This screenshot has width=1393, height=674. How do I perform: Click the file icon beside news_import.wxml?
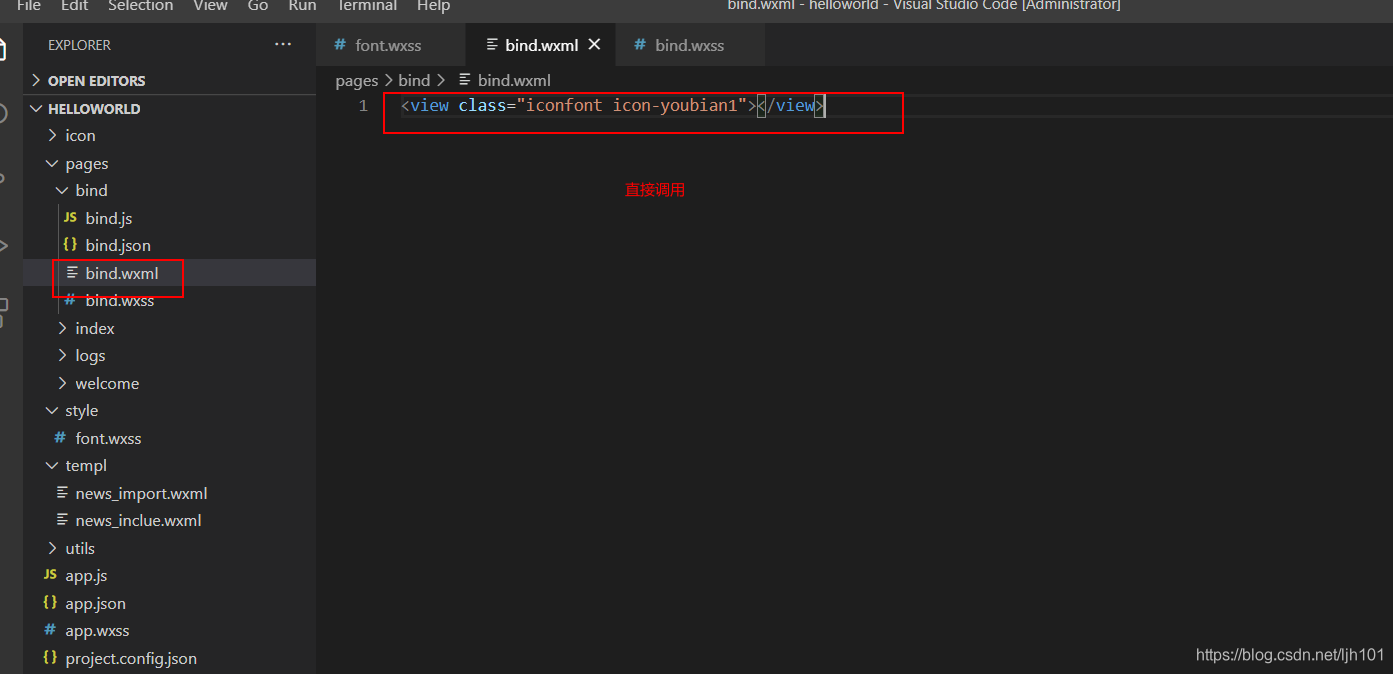(62, 493)
